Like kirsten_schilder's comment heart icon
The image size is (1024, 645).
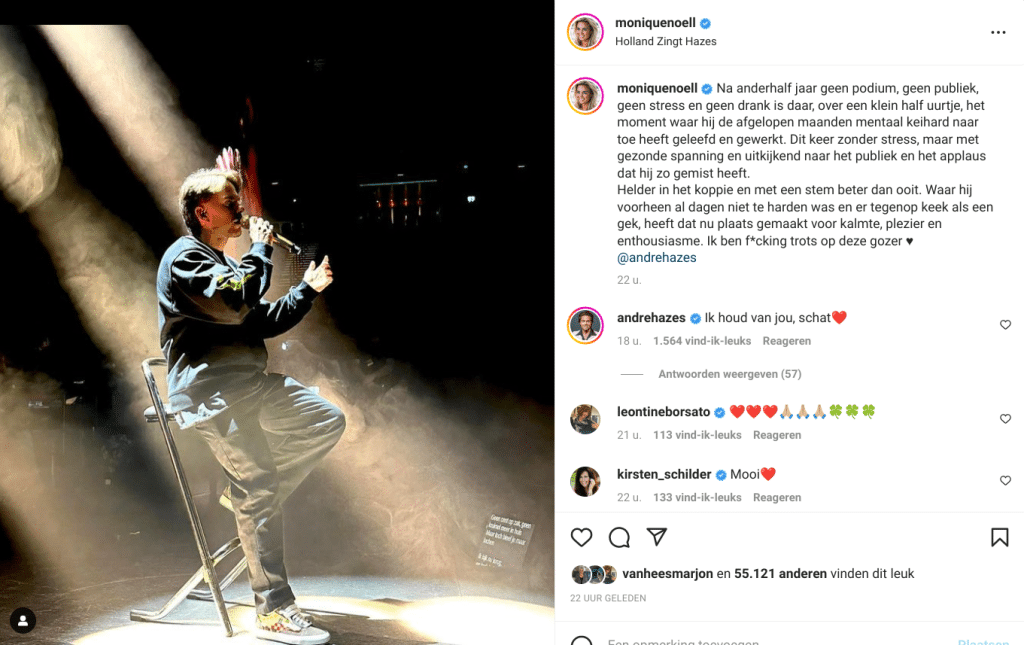click(1005, 480)
